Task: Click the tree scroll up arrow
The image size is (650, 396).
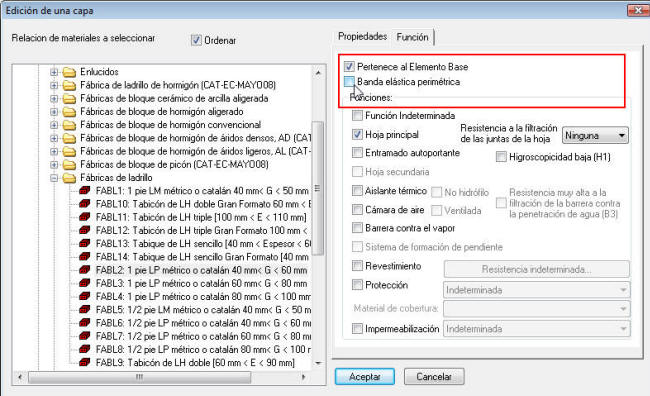Action: [x=318, y=73]
